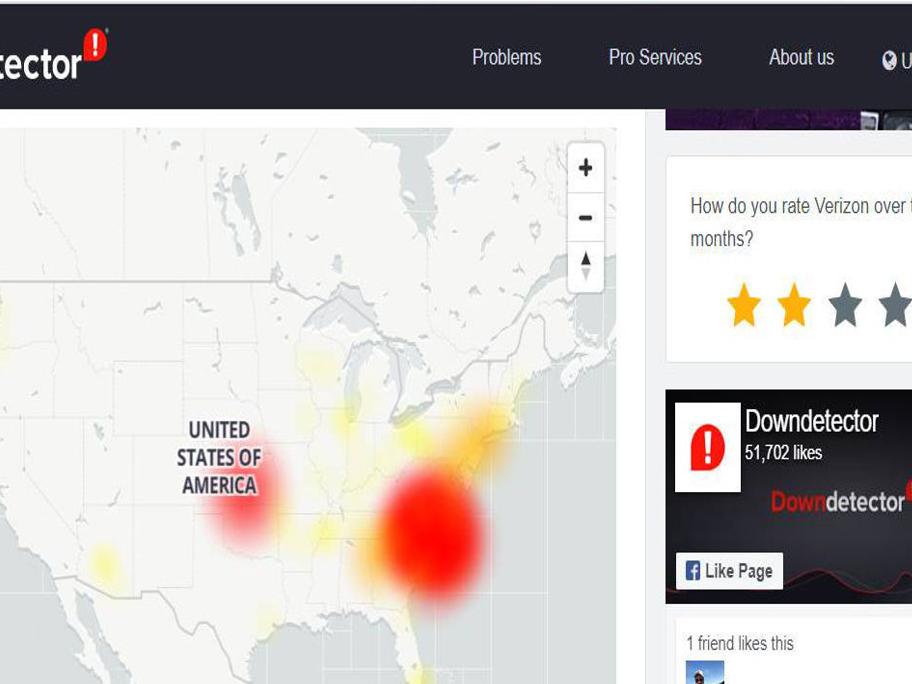The height and width of the screenshot is (684, 912).
Task: Rate Verizon three stars
Action: tap(845, 305)
